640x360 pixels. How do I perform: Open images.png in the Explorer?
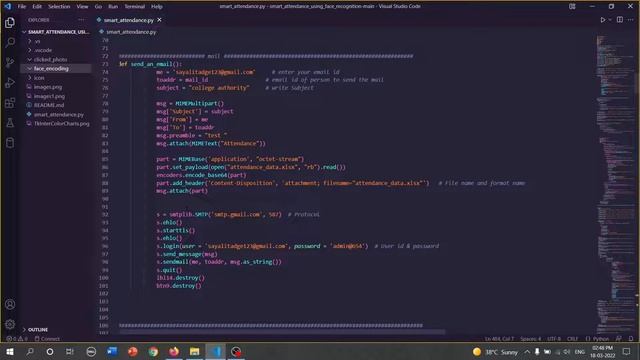[56, 87]
